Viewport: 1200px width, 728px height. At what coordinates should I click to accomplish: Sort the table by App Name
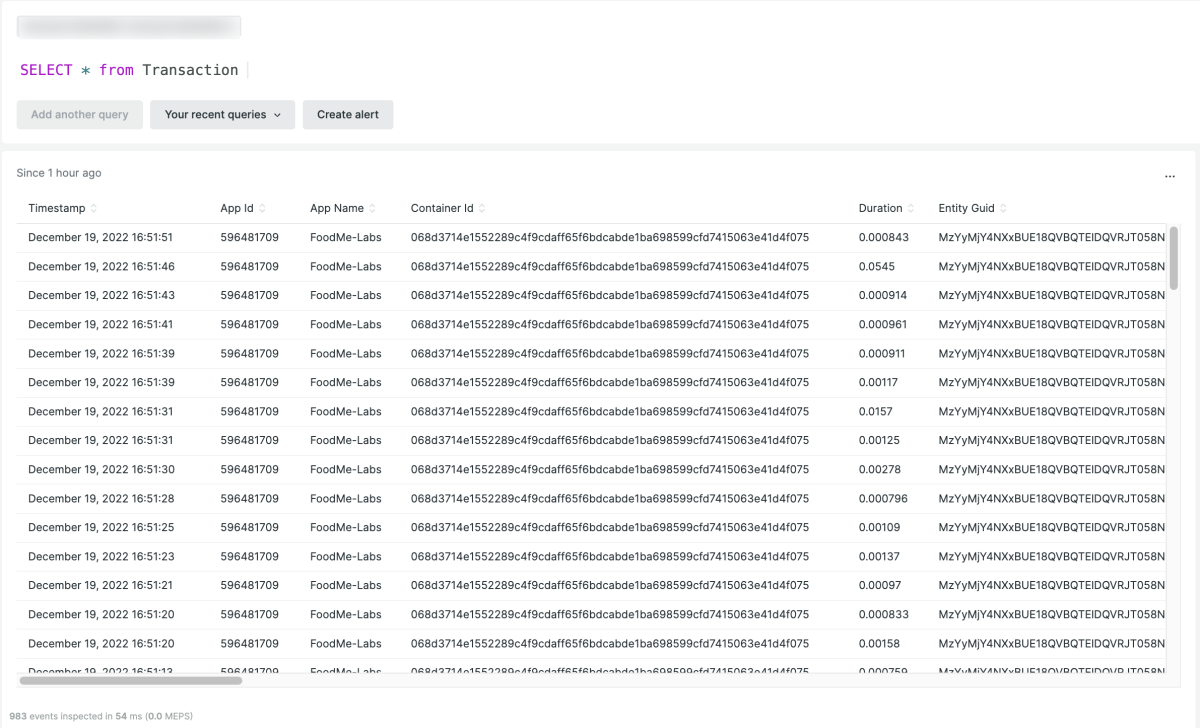click(x=335, y=208)
